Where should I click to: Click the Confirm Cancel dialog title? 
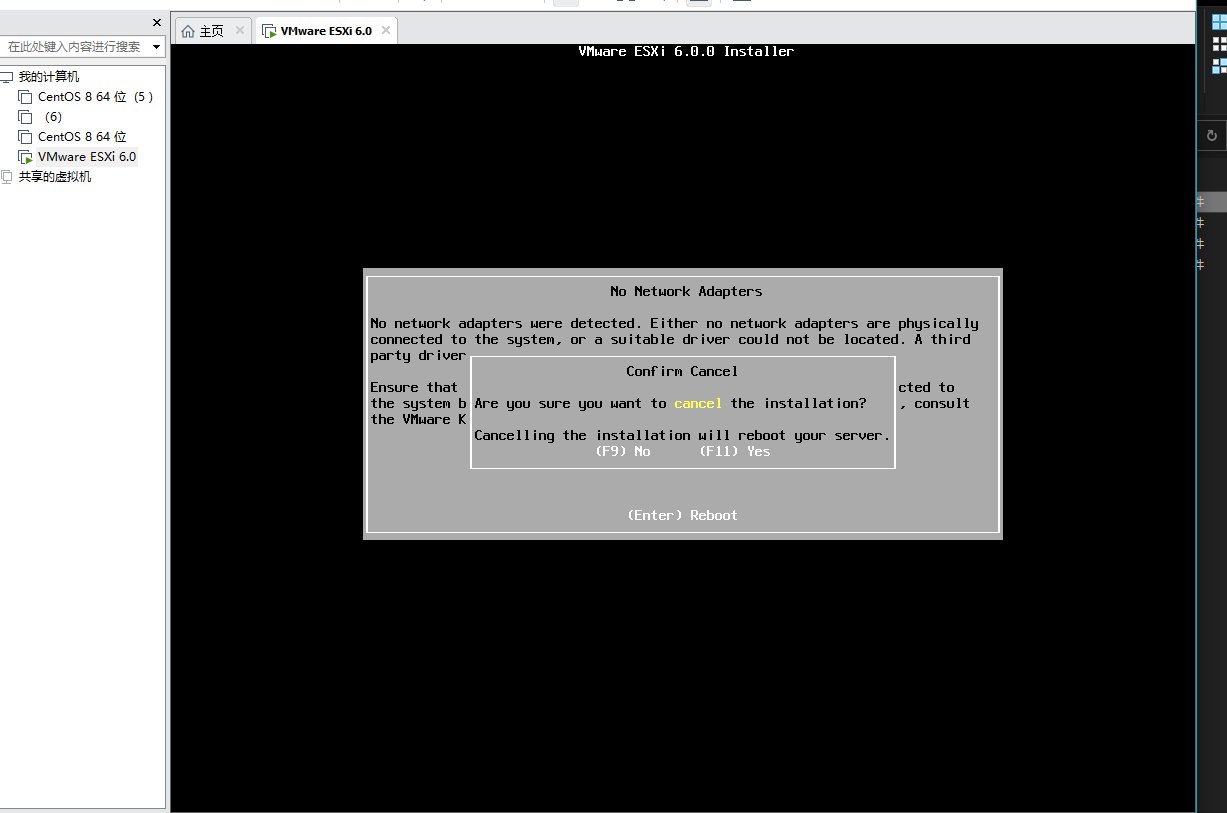click(682, 371)
